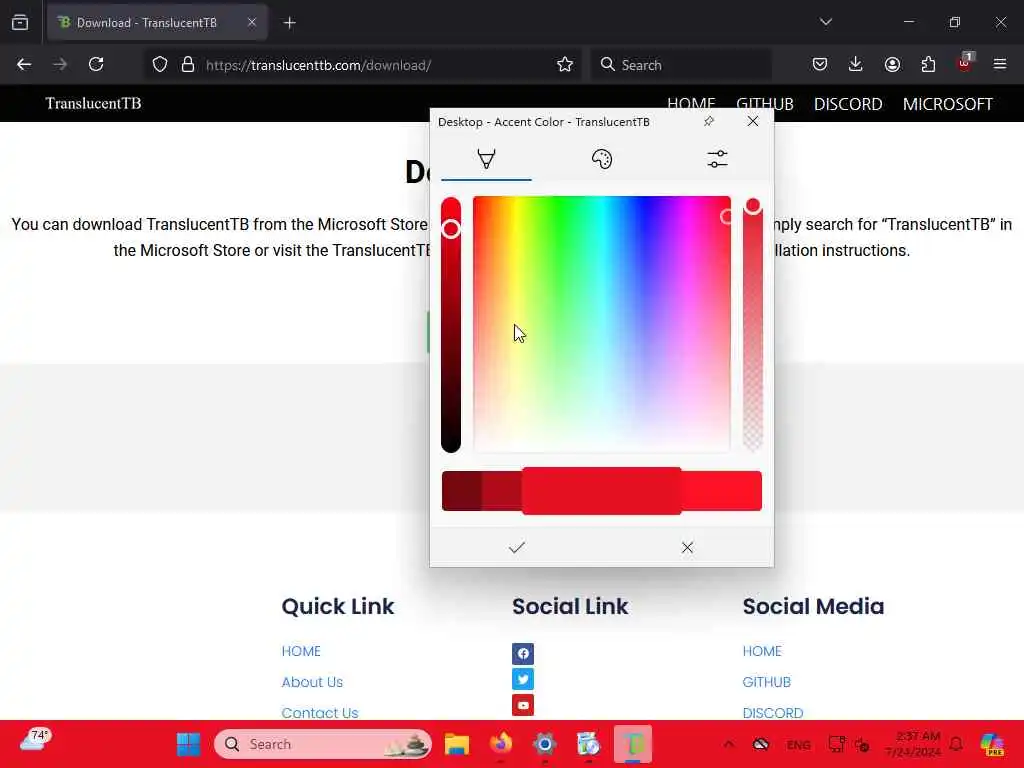1024x768 pixels.
Task: Open the Windows Start menu
Action: 189,744
